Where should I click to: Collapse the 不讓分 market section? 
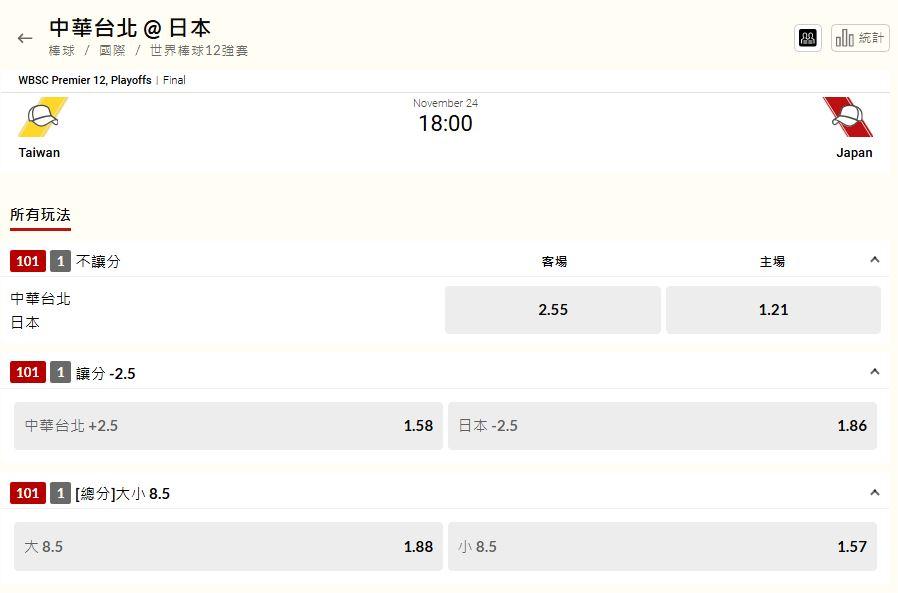tap(875, 260)
